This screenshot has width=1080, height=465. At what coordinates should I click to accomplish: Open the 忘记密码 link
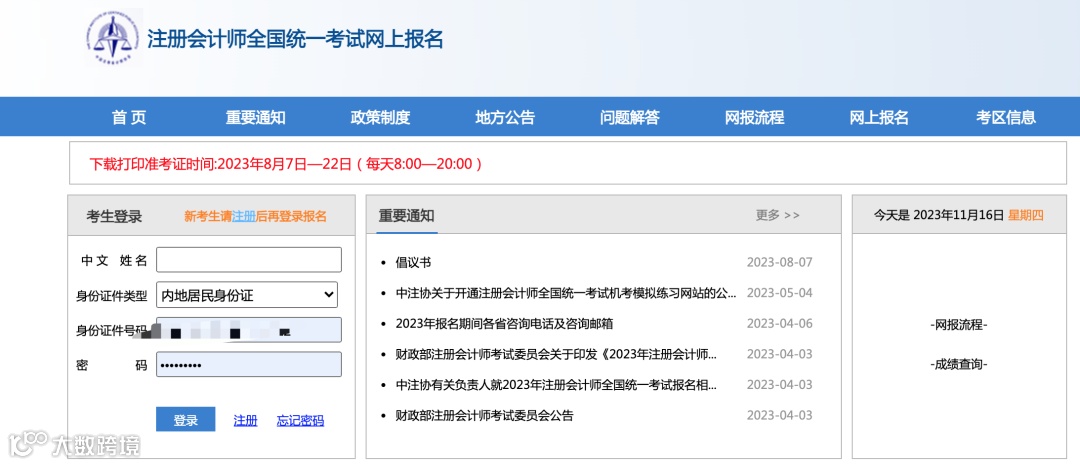pos(300,420)
